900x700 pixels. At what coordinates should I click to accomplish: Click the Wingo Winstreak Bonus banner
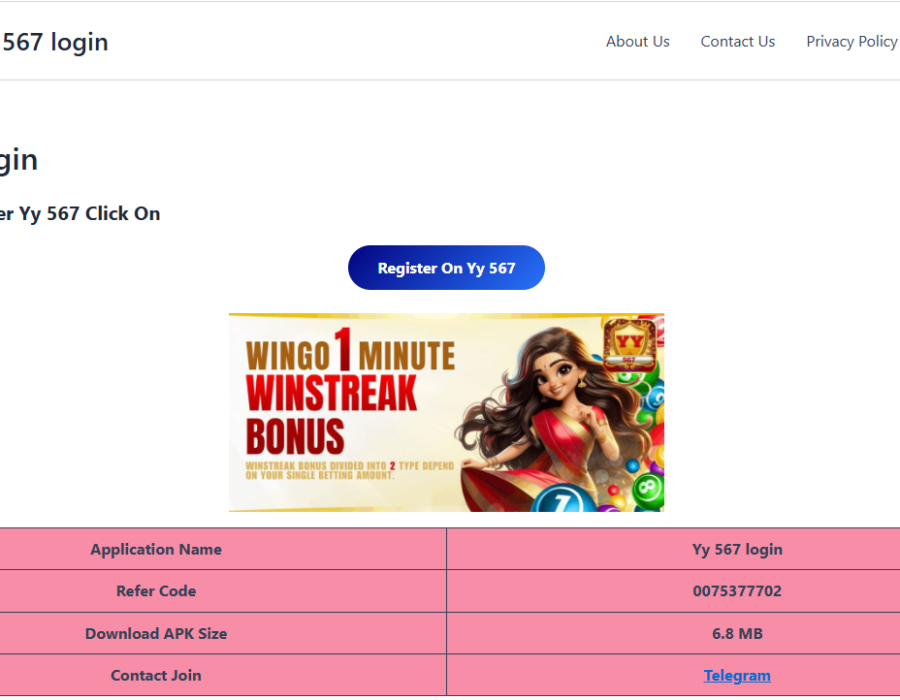coord(447,413)
